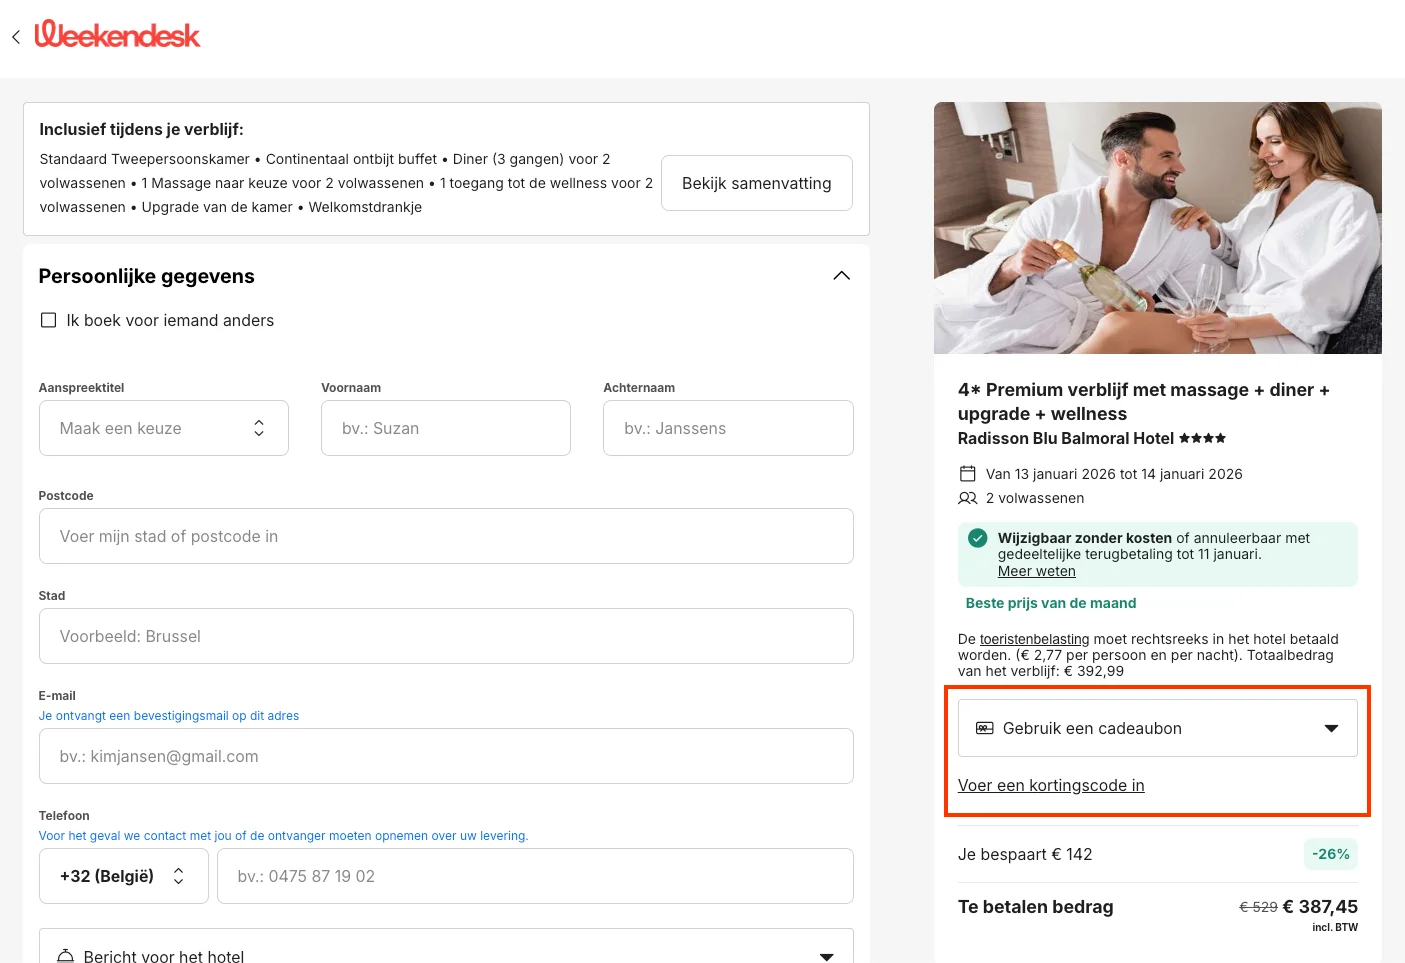
Task: Click the hotel room photo
Action: click(1157, 228)
